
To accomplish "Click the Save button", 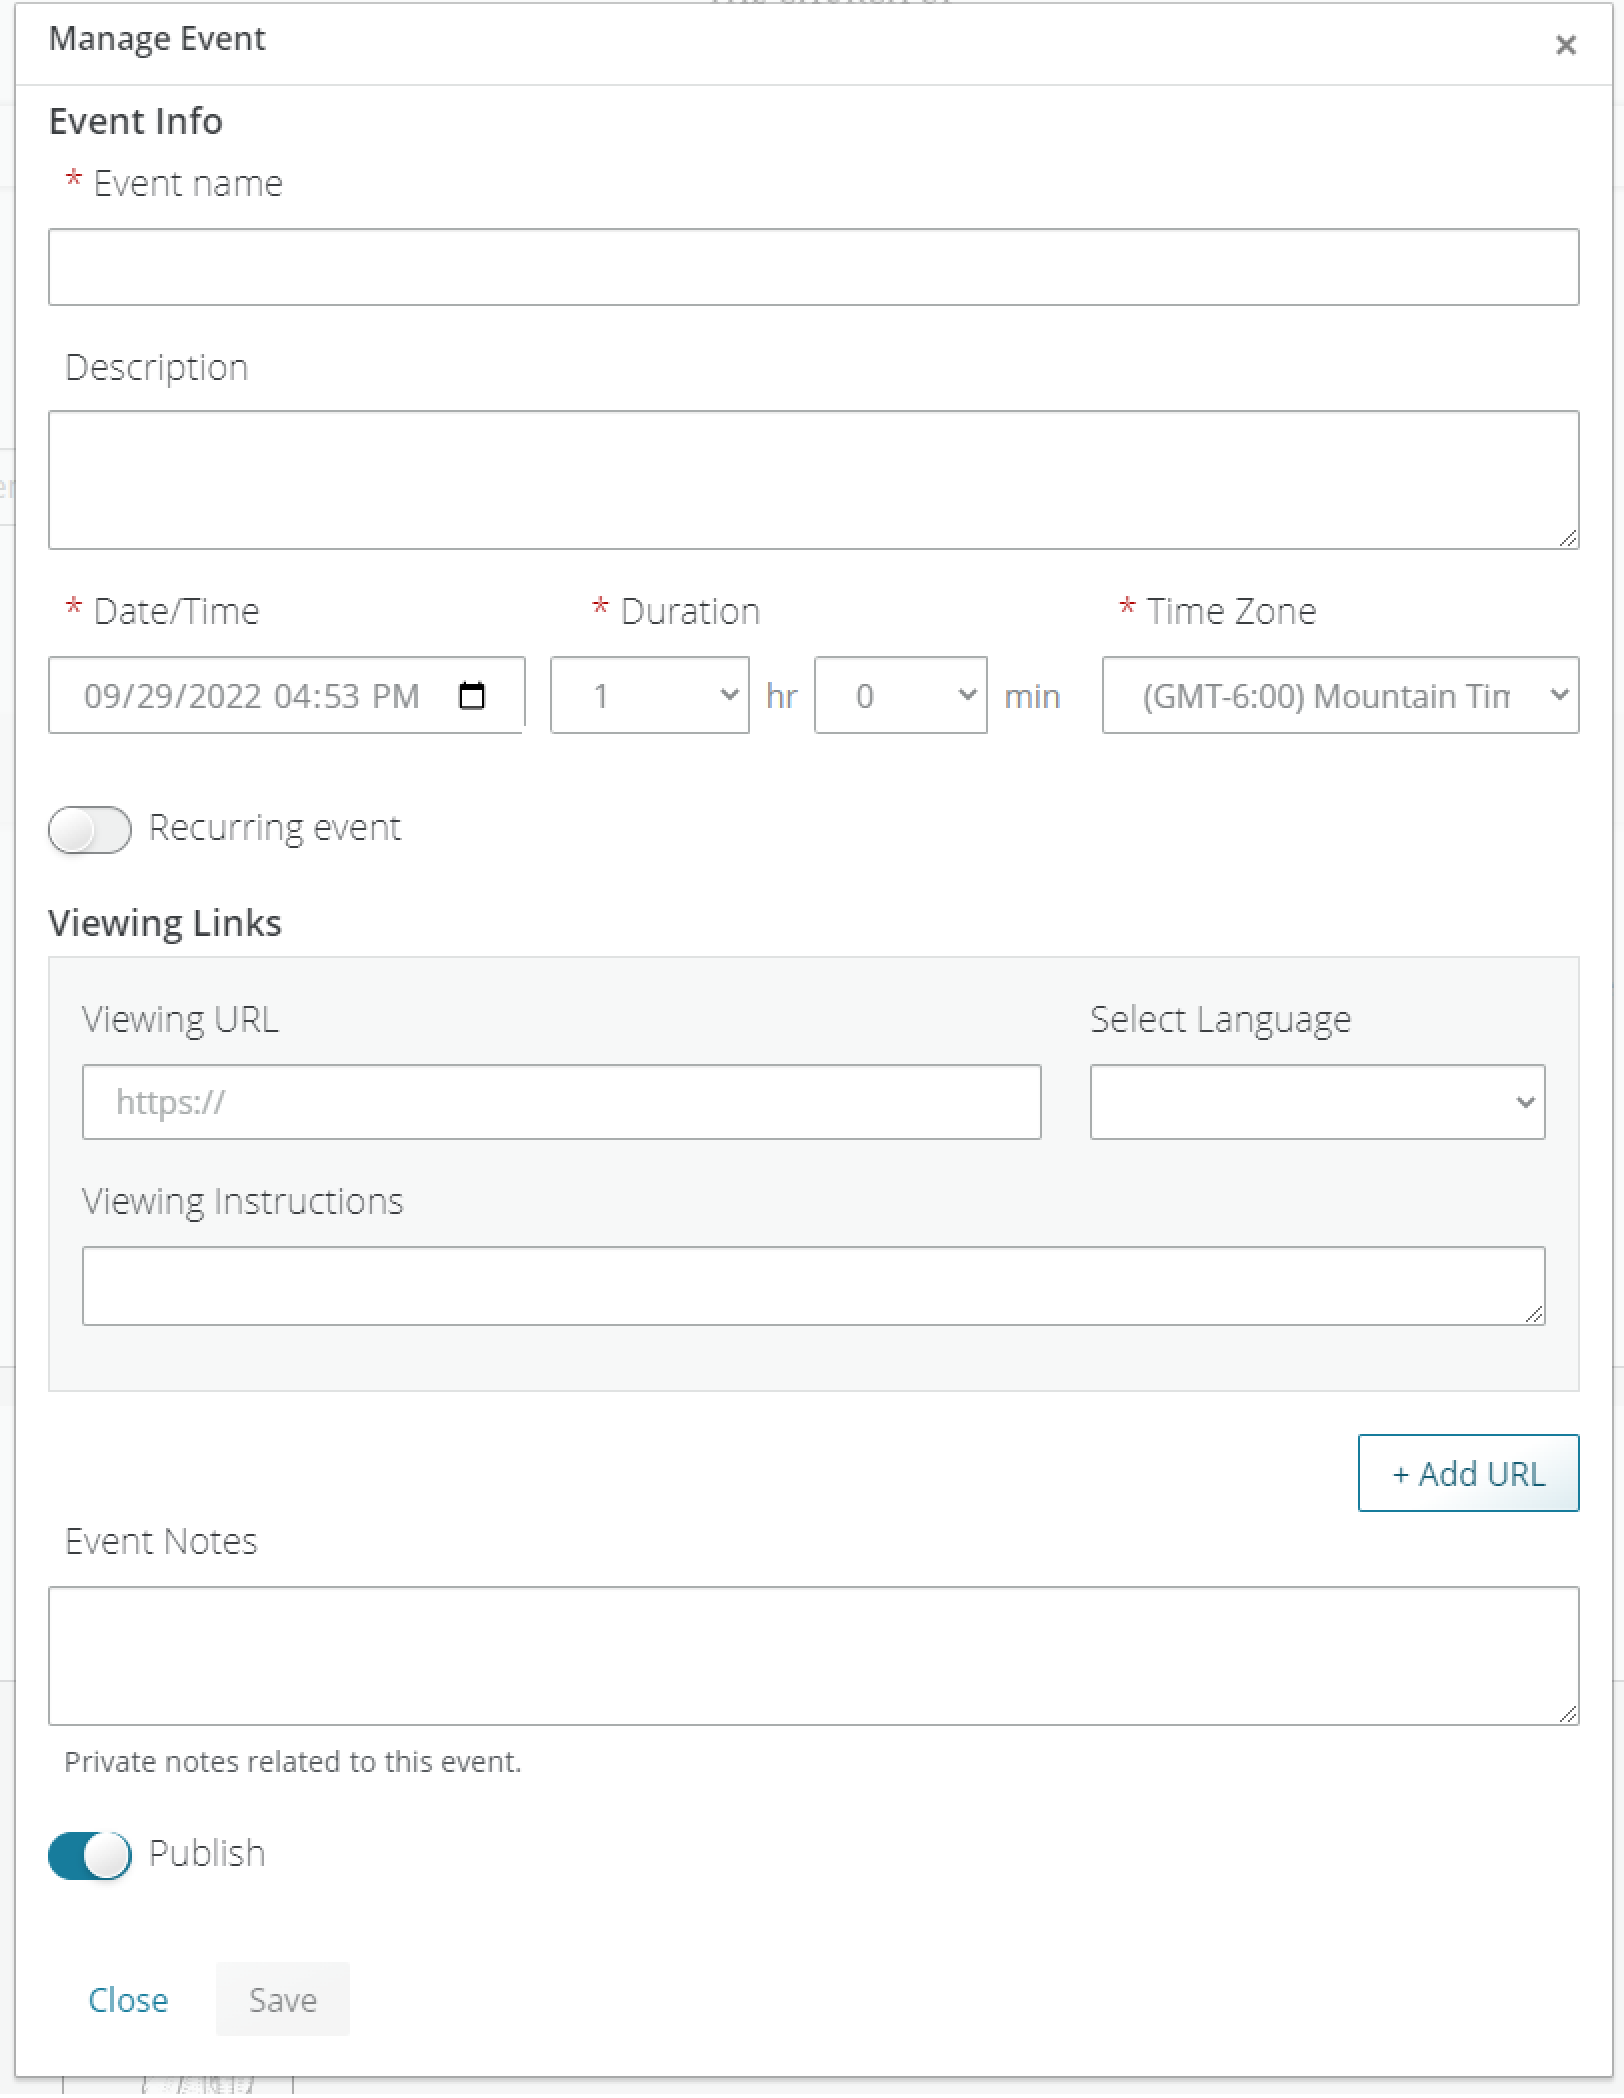I will [283, 2000].
